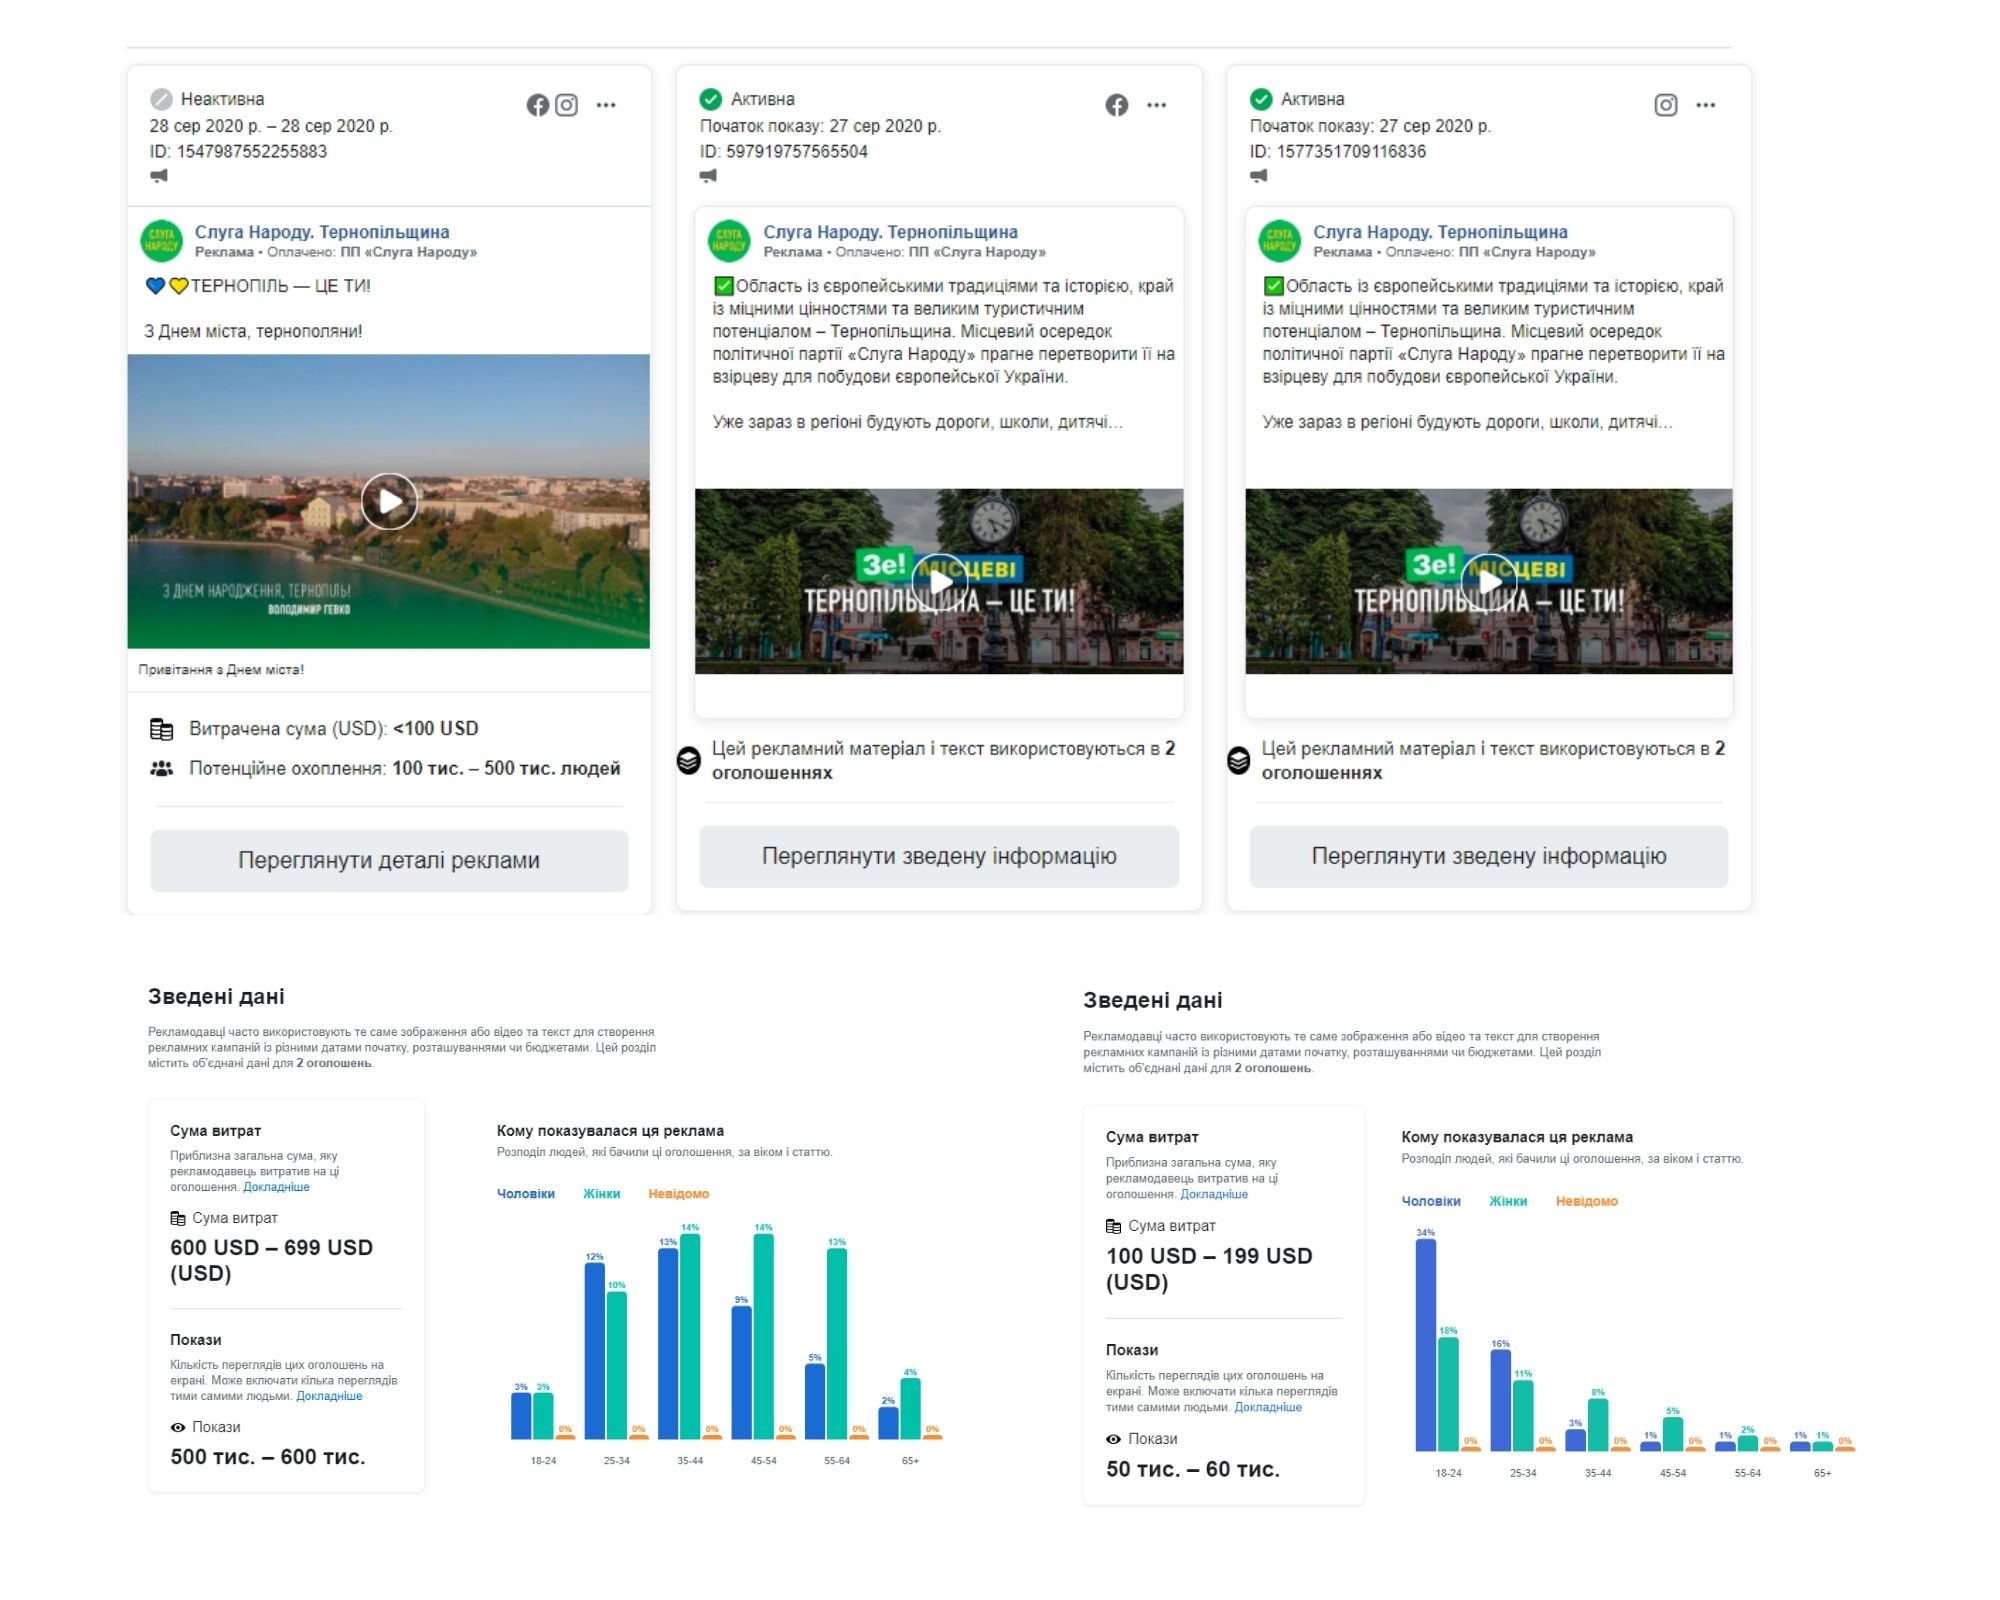Click Instagram platform icon on ad ID 1577351709116836
The width and height of the screenshot is (2000, 1600).
click(1666, 105)
